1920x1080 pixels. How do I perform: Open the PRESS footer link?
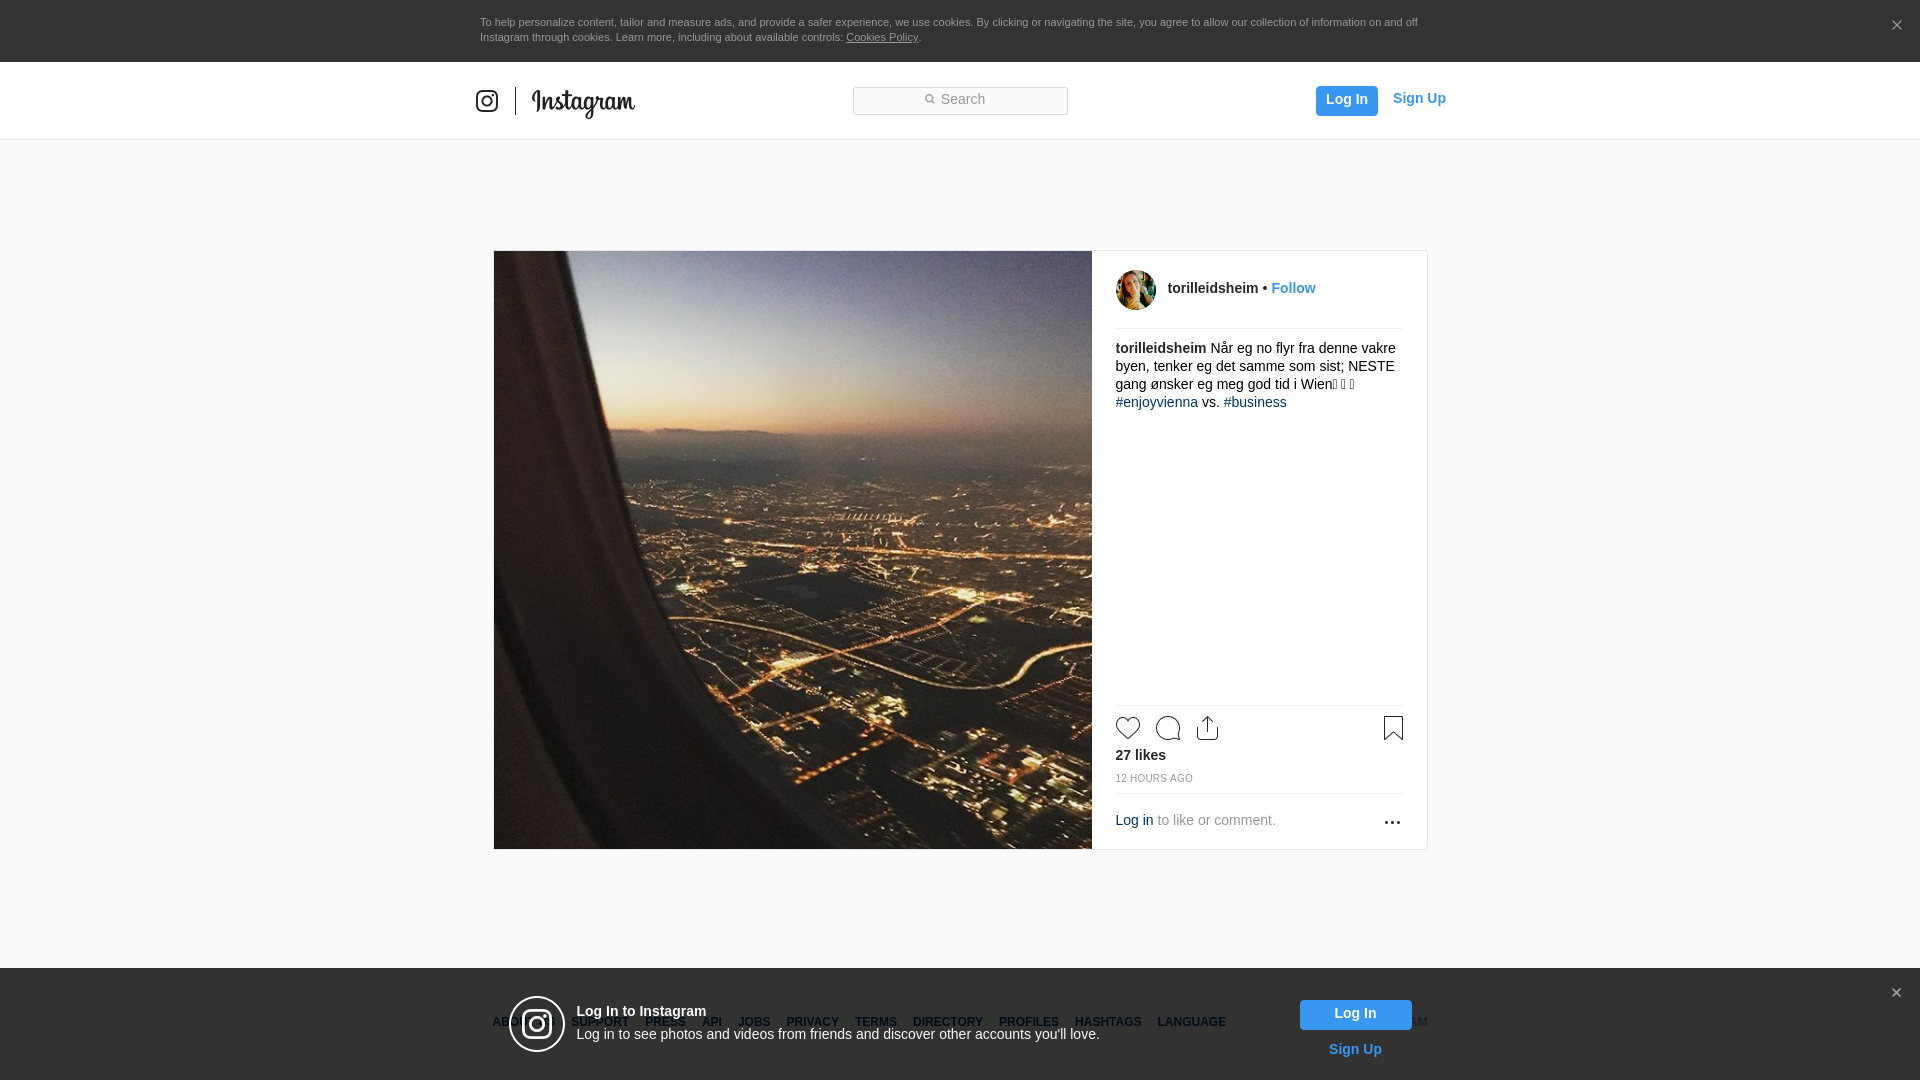[x=666, y=1022]
